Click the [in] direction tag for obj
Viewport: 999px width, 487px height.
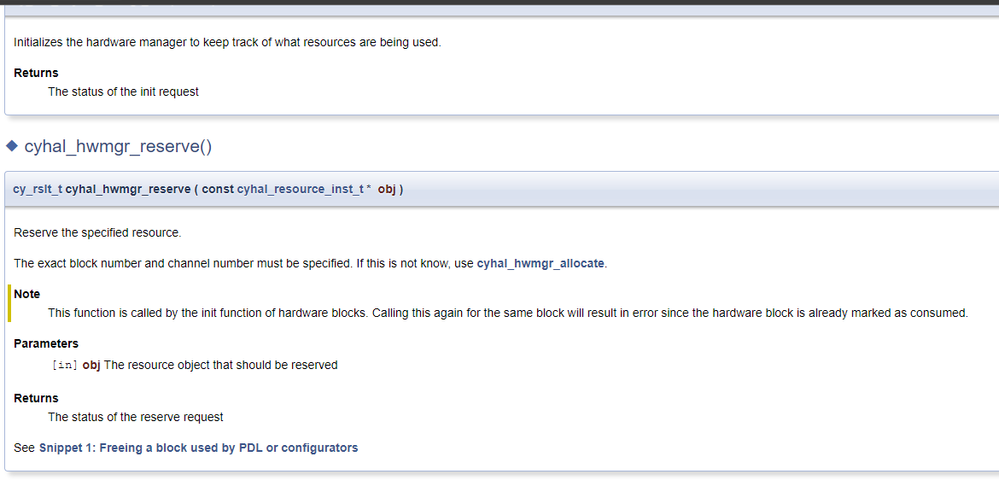(63, 365)
